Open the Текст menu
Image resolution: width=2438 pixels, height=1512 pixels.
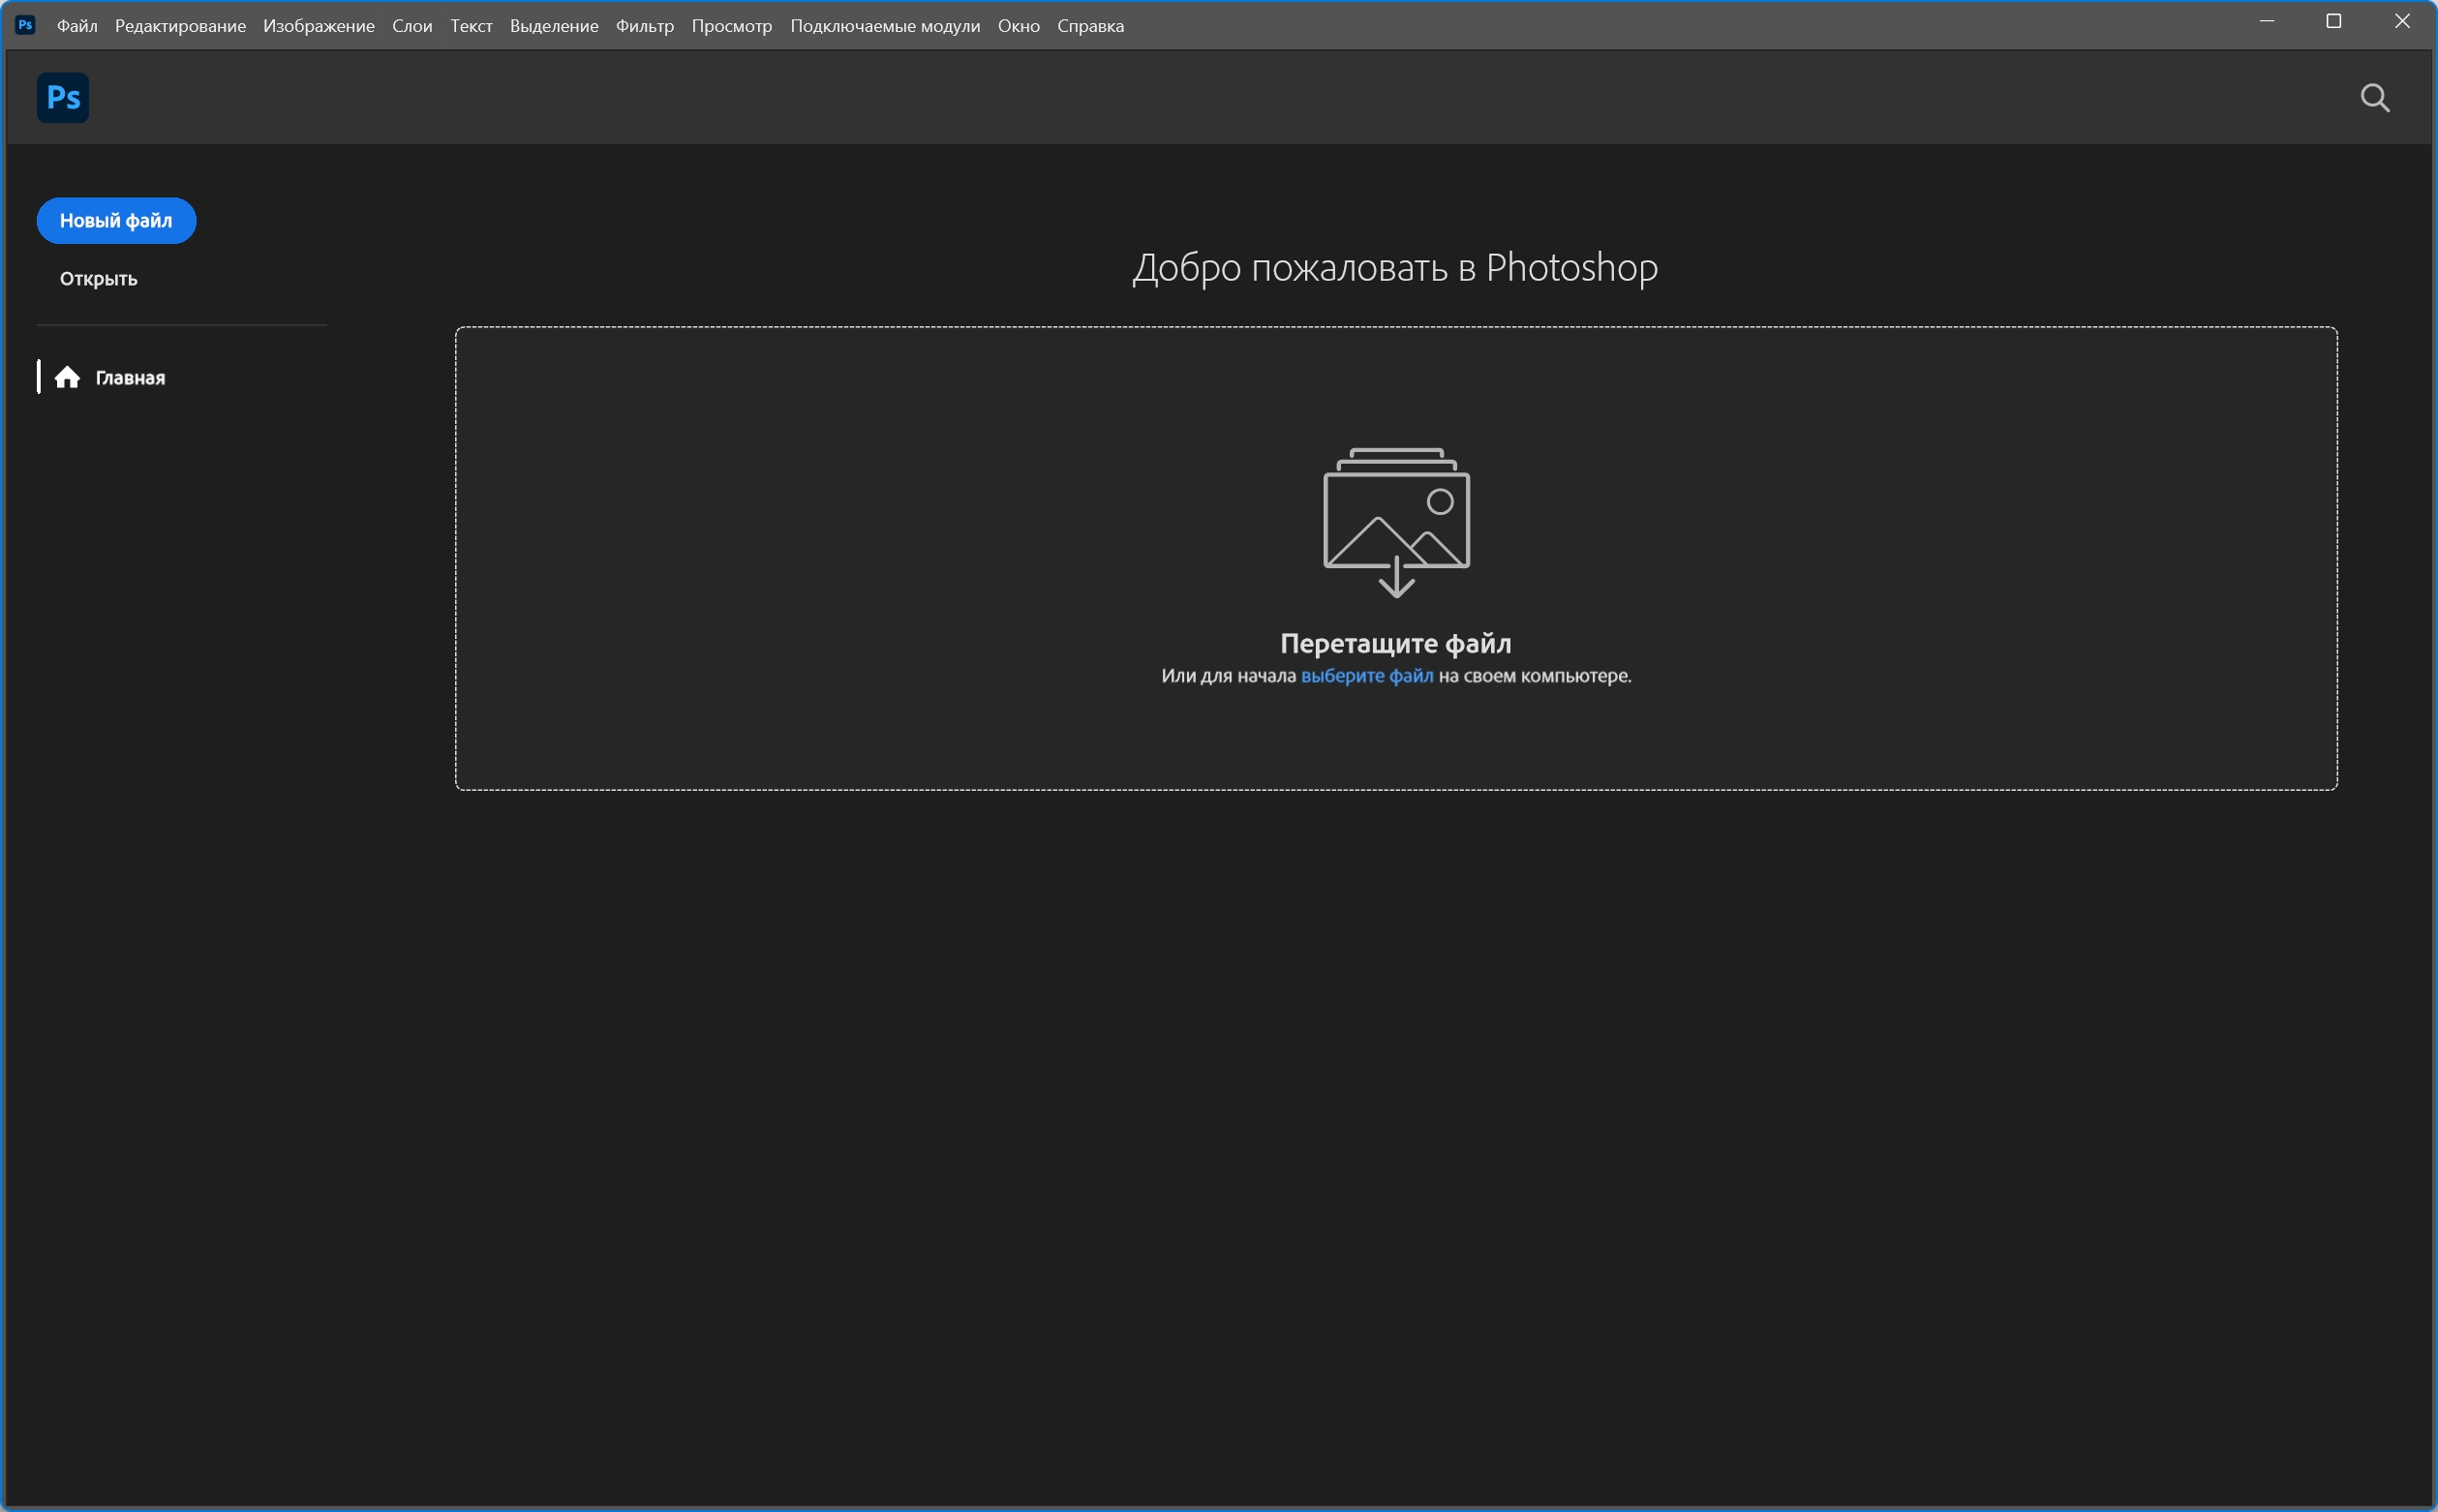[471, 26]
